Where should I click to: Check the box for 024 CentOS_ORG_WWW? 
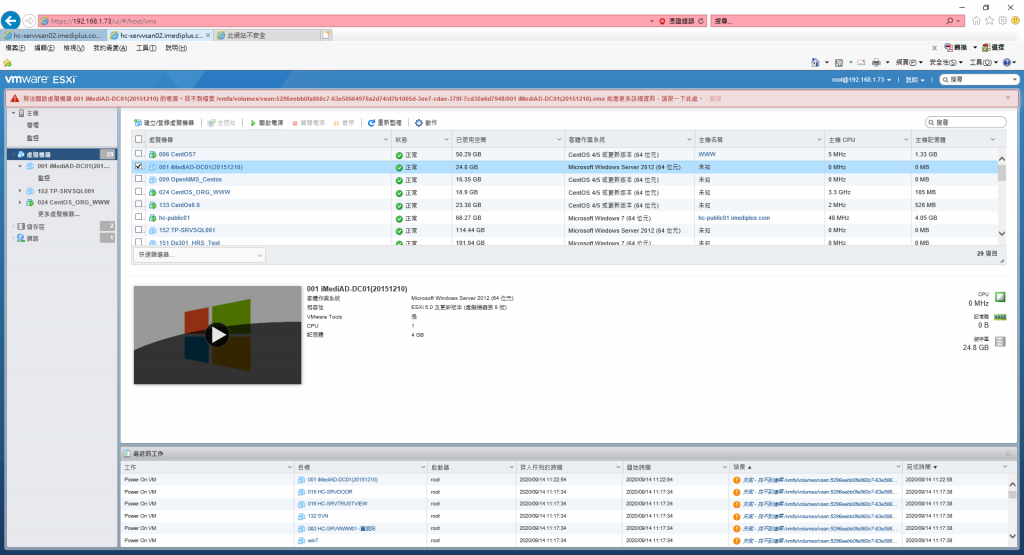click(x=138, y=192)
